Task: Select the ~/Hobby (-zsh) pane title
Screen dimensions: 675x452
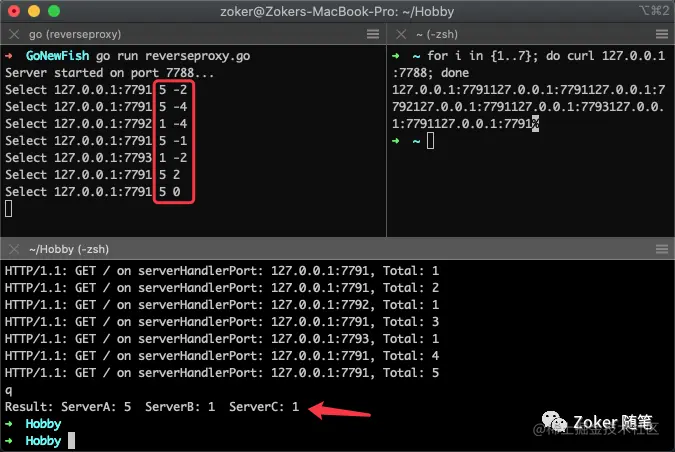Action: 69,250
